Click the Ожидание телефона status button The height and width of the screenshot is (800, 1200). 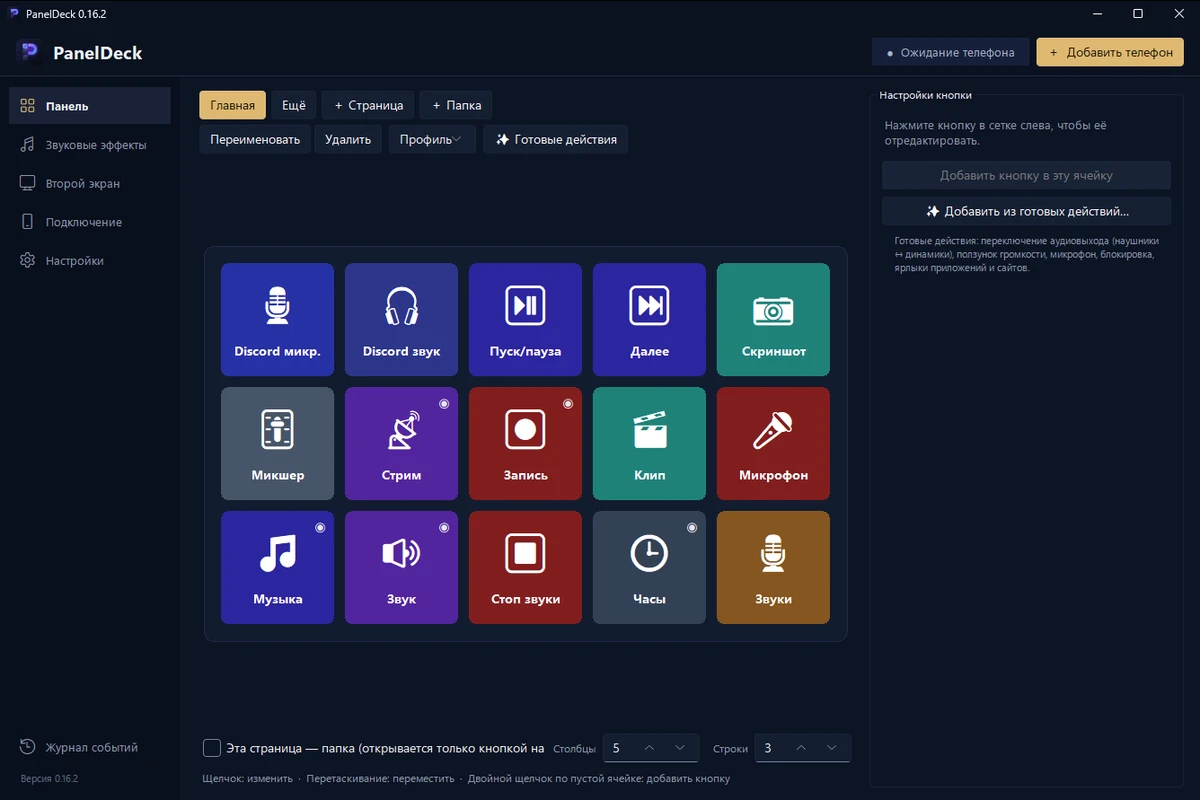pos(950,52)
